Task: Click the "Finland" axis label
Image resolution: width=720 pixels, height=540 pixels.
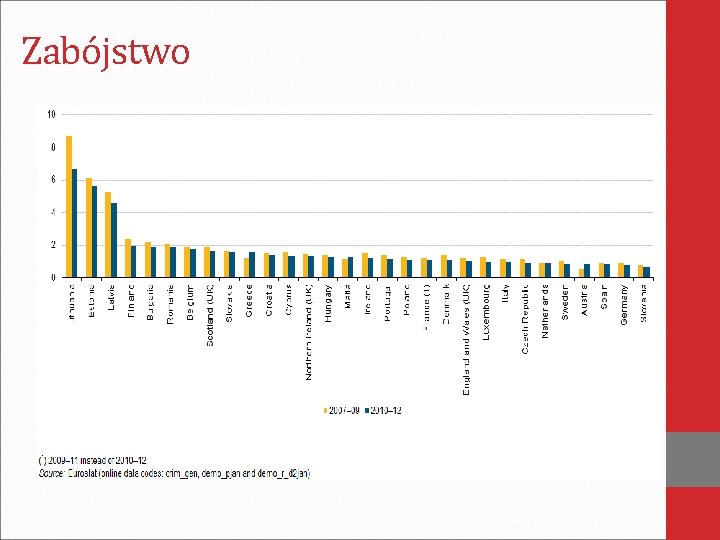Action: (x=131, y=301)
